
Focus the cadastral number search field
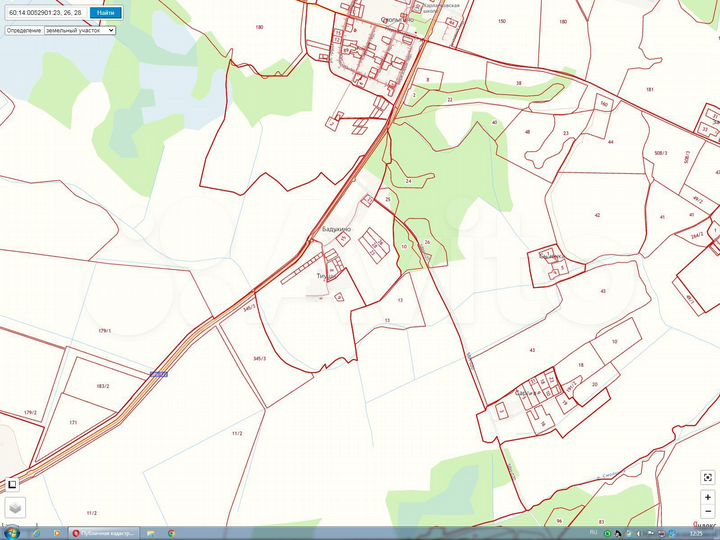46,12
